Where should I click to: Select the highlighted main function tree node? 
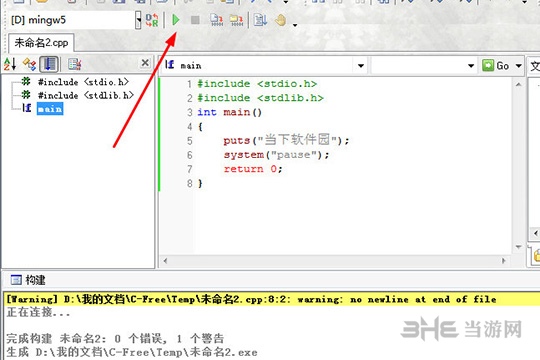50,109
